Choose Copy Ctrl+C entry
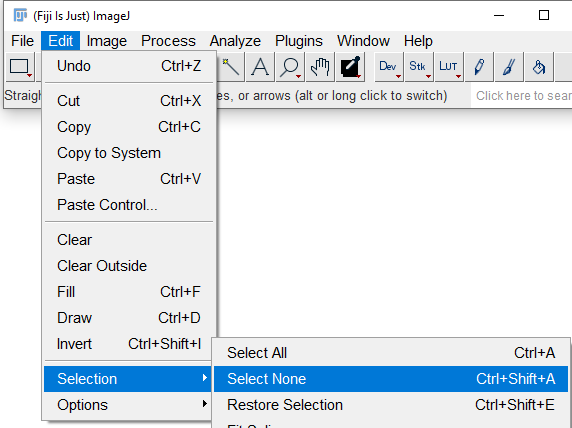Viewport: 572px width, 428px height. pos(129,127)
